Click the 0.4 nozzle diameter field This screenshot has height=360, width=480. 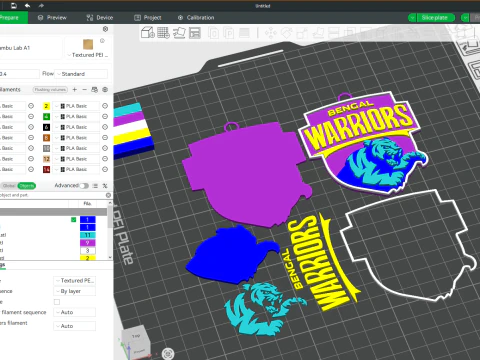19,74
